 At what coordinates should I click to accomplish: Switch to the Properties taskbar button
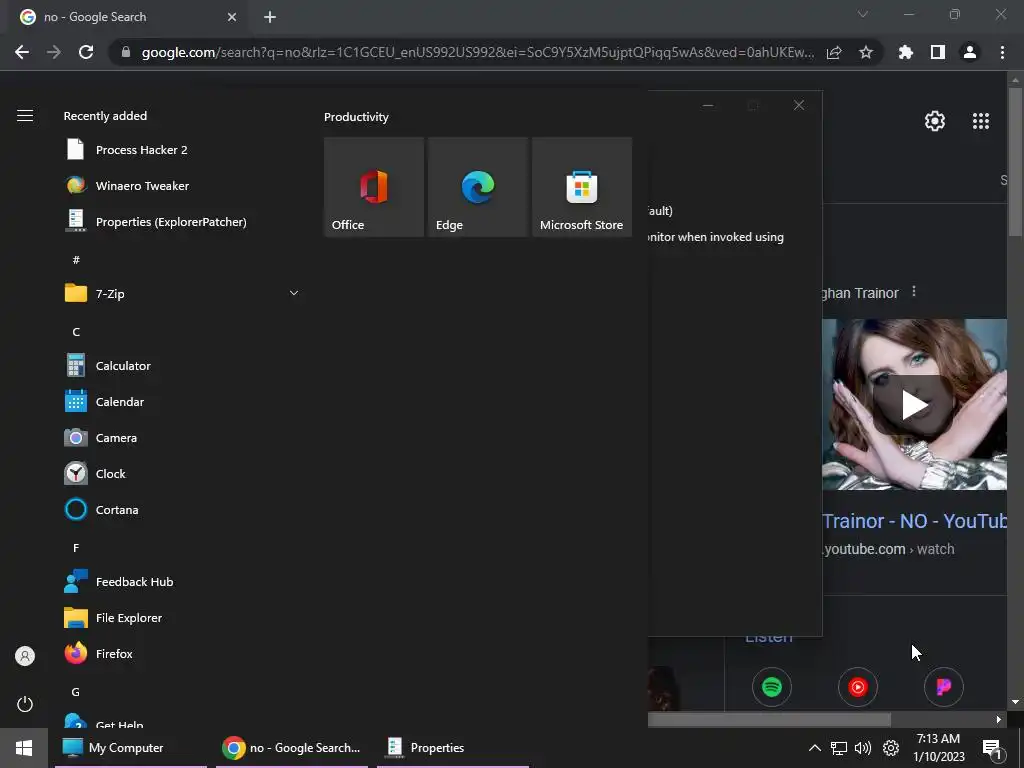point(453,748)
